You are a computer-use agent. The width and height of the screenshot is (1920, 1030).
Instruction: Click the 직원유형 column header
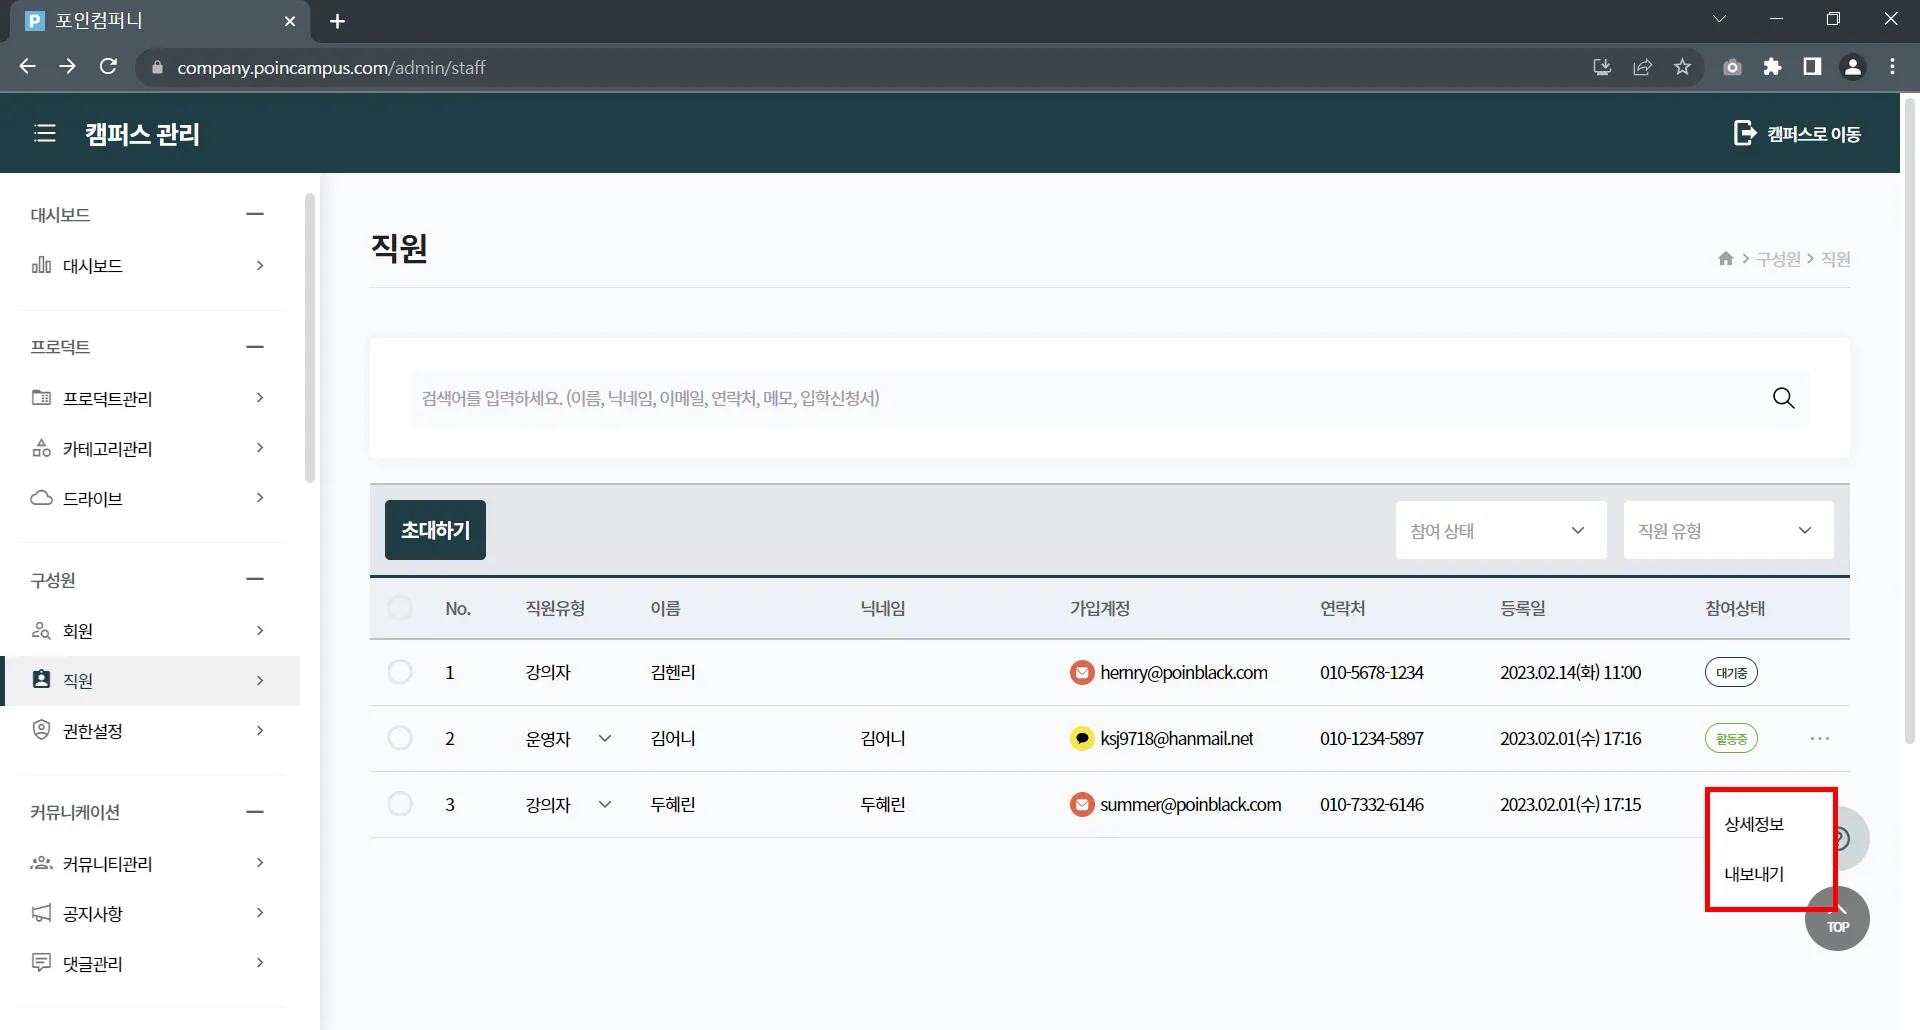pyautogui.click(x=555, y=608)
